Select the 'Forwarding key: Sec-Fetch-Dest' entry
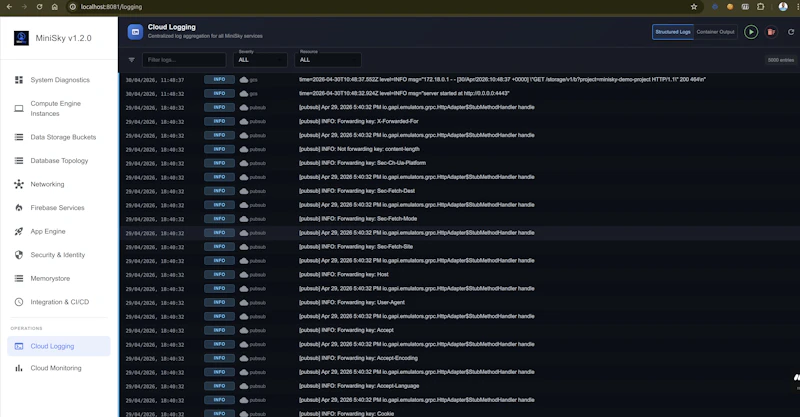This screenshot has height=417, width=800. click(357, 191)
